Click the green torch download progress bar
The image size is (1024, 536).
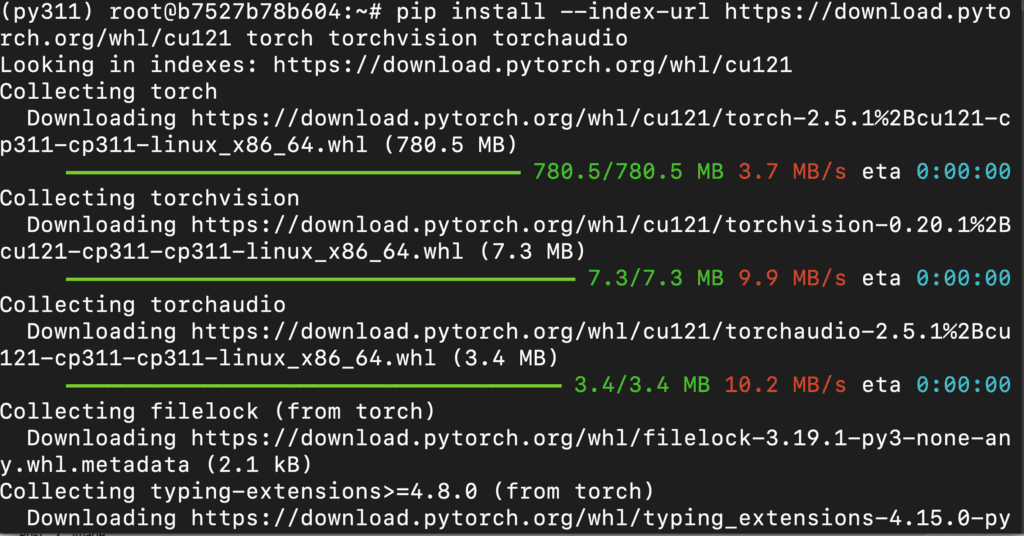(x=292, y=172)
